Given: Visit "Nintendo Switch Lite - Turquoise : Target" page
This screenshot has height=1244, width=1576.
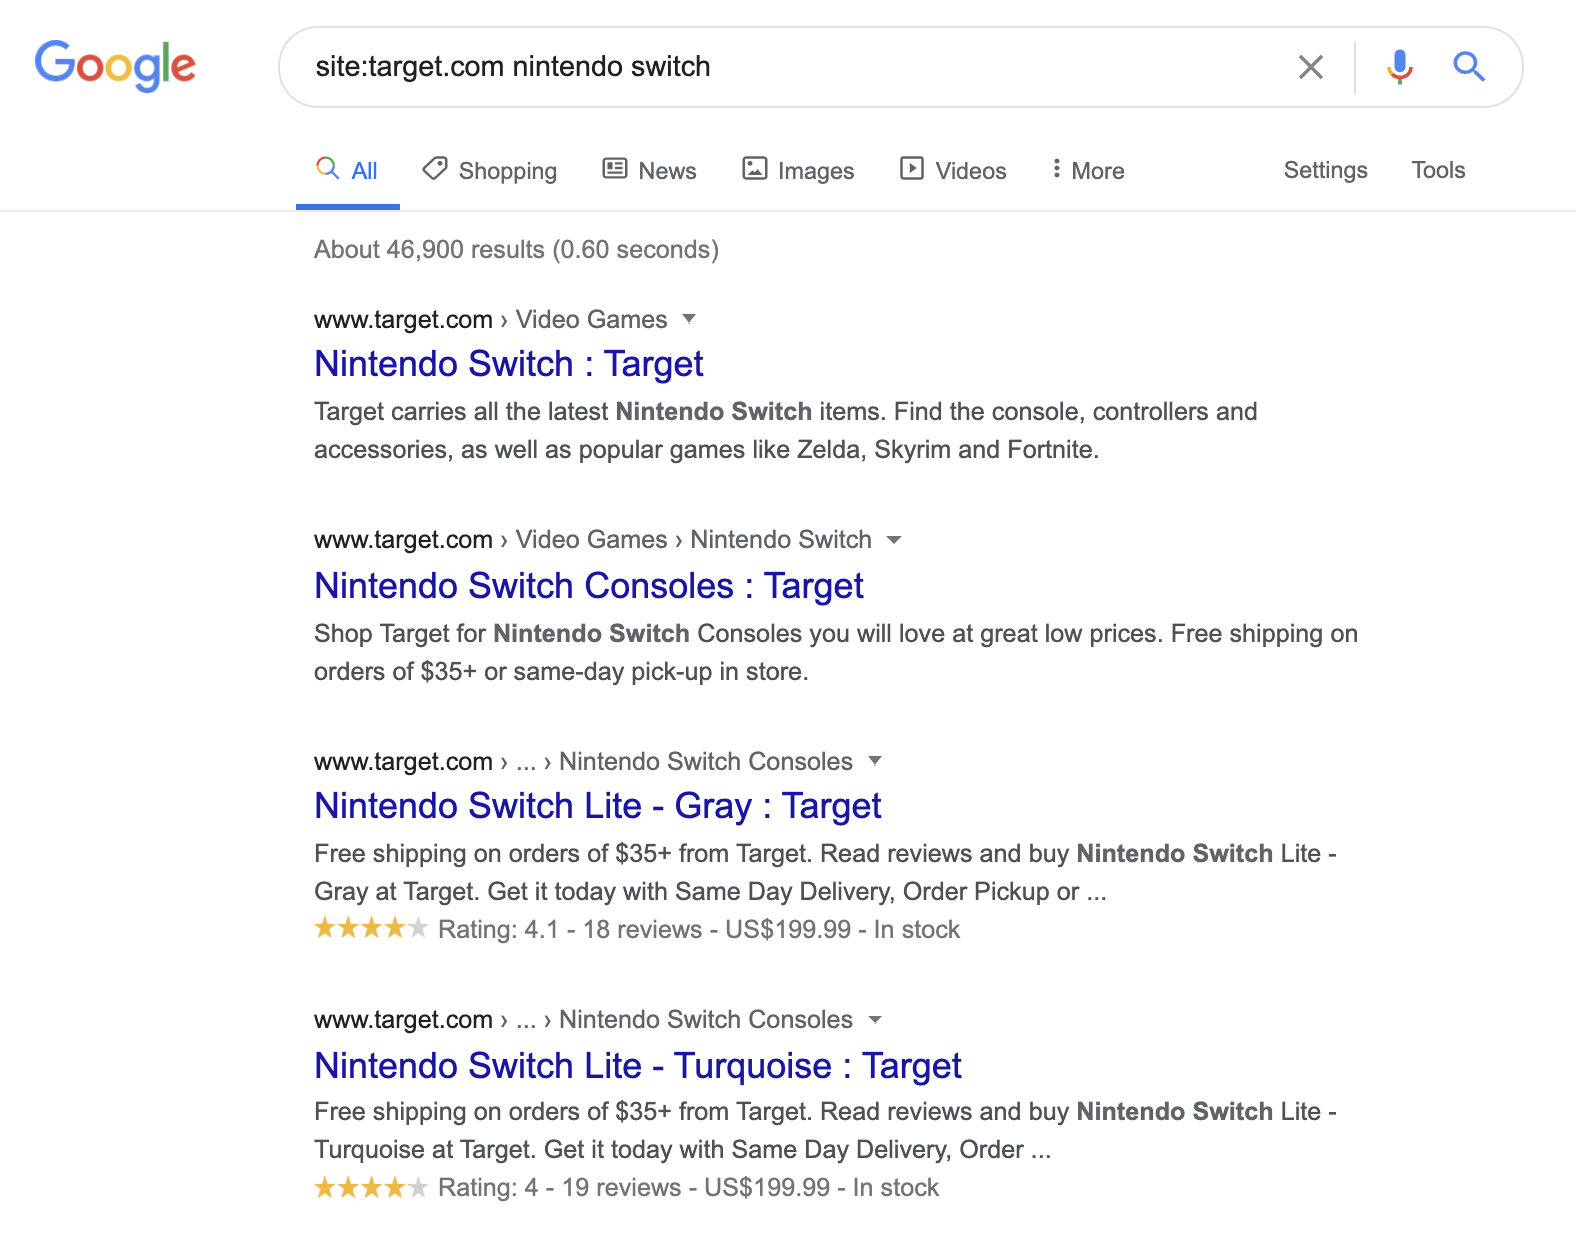Looking at the screenshot, I should click(637, 1066).
